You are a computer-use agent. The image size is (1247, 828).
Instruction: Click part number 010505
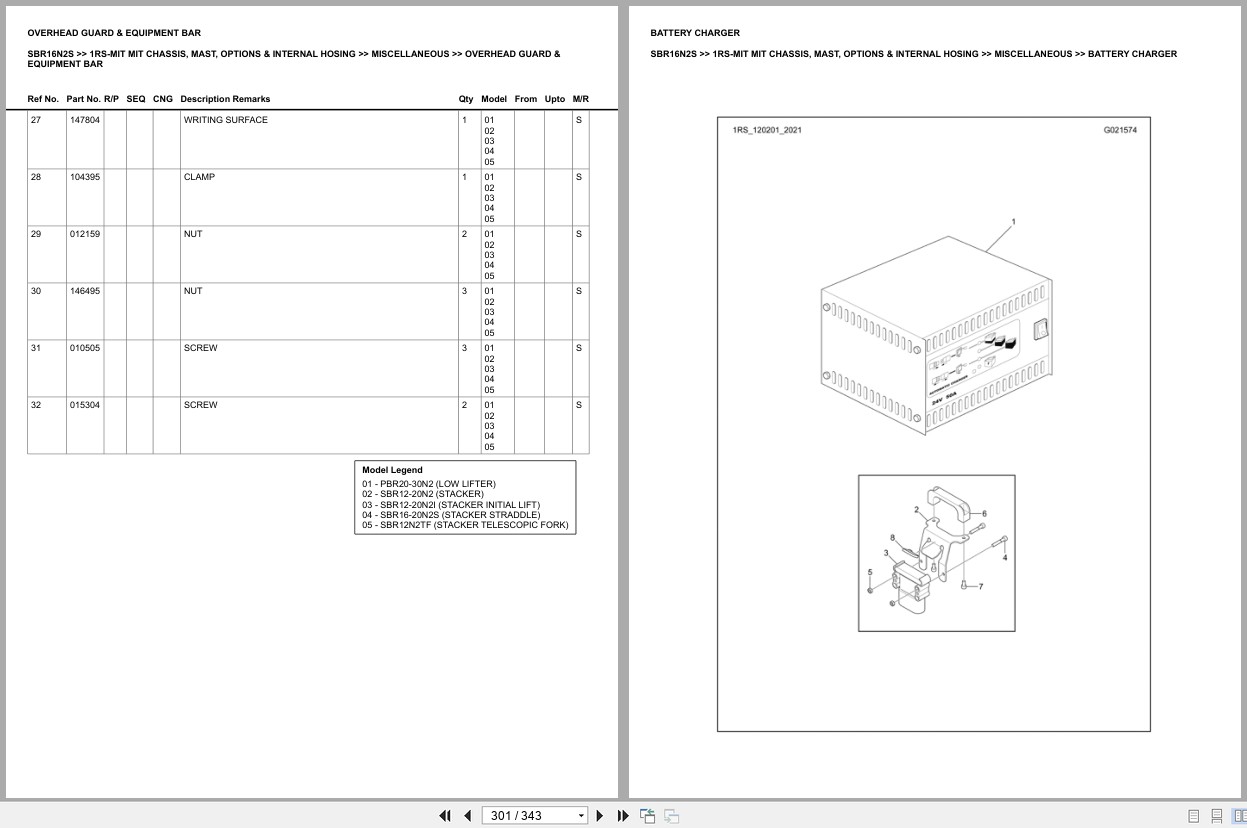pyautogui.click(x=84, y=348)
